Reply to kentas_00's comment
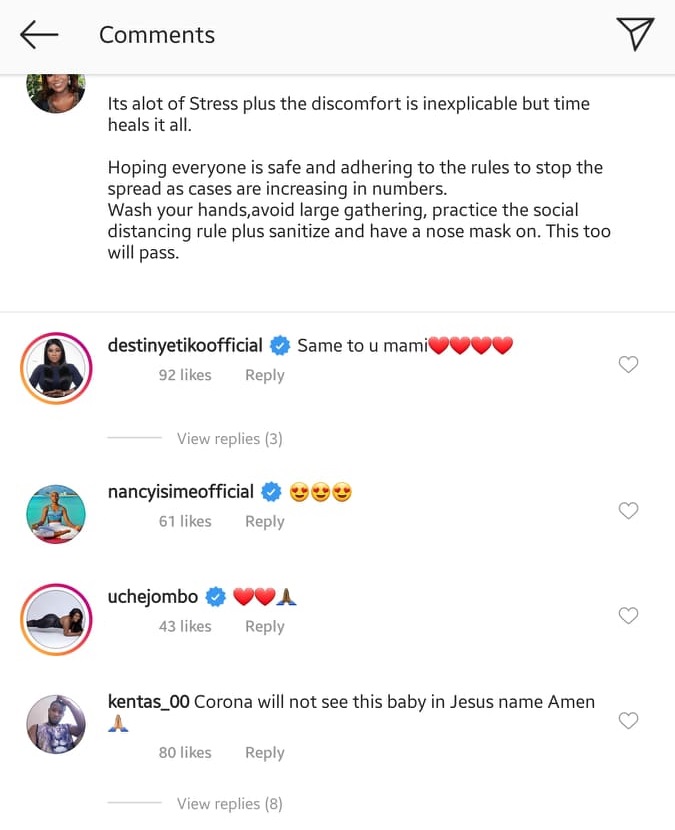The height and width of the screenshot is (830, 675). tap(264, 752)
